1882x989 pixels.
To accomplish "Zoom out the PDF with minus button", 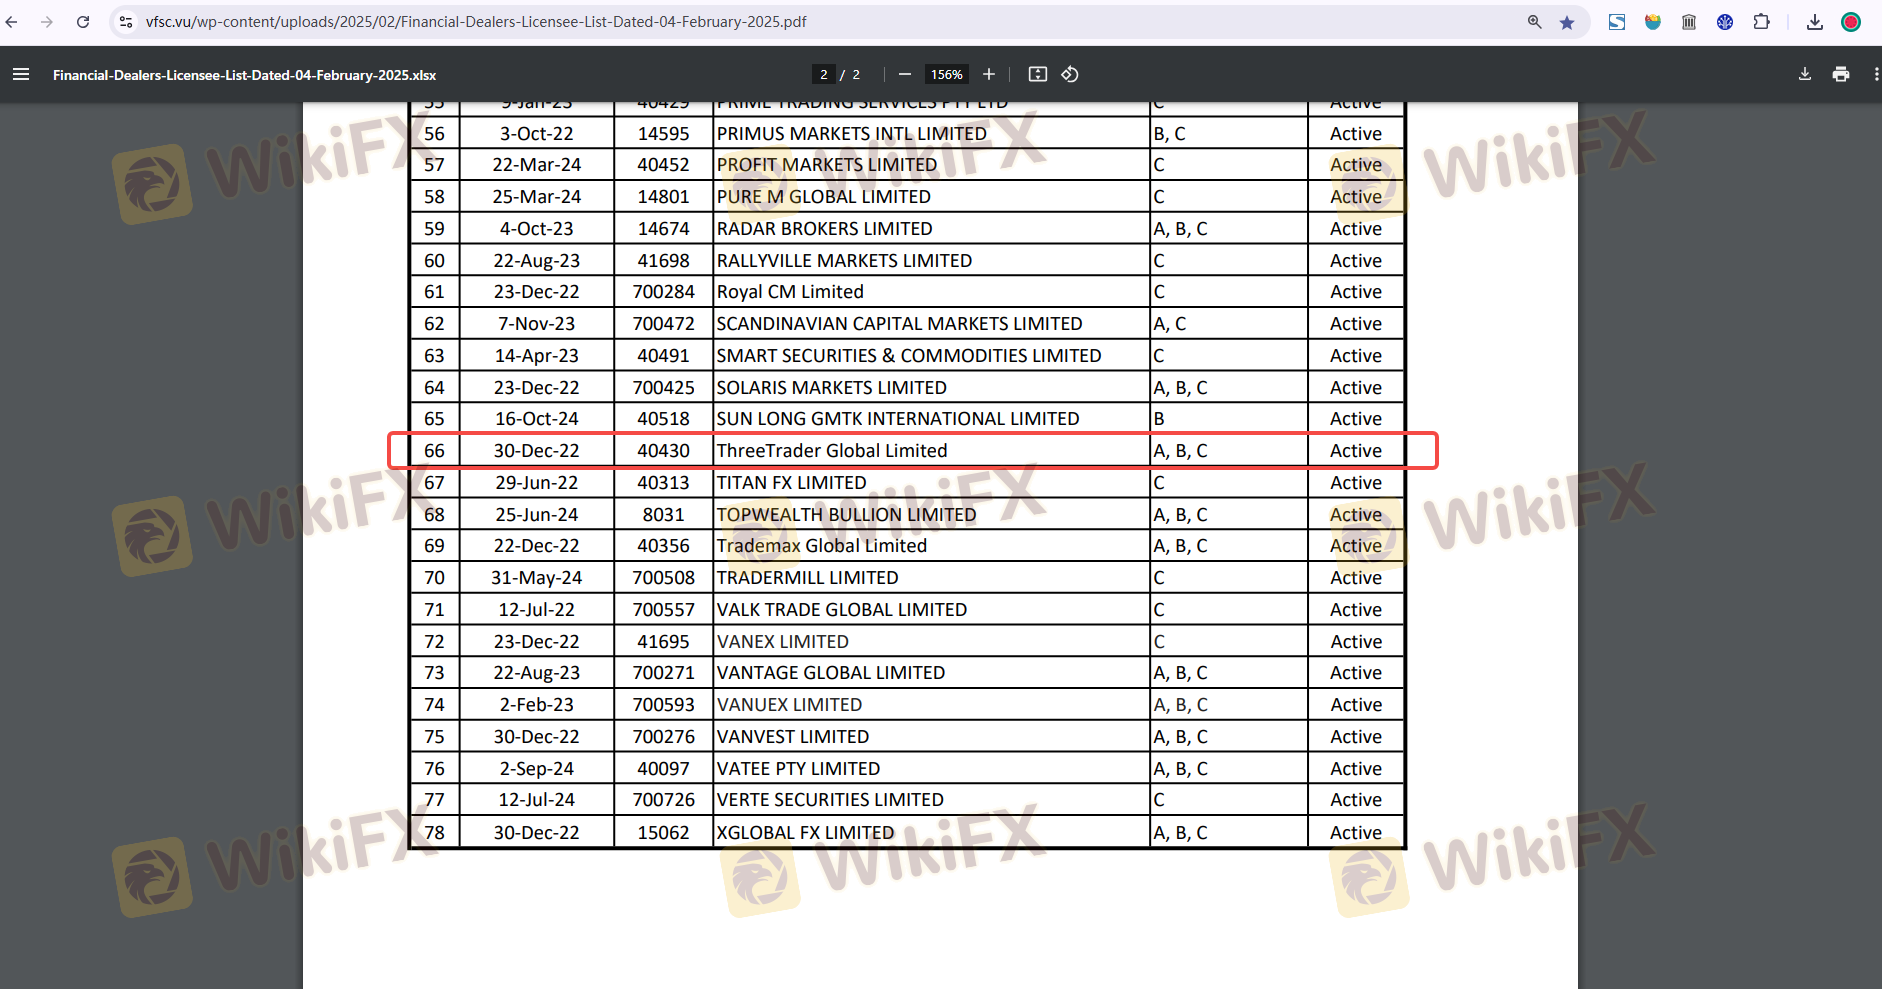I will coord(905,74).
